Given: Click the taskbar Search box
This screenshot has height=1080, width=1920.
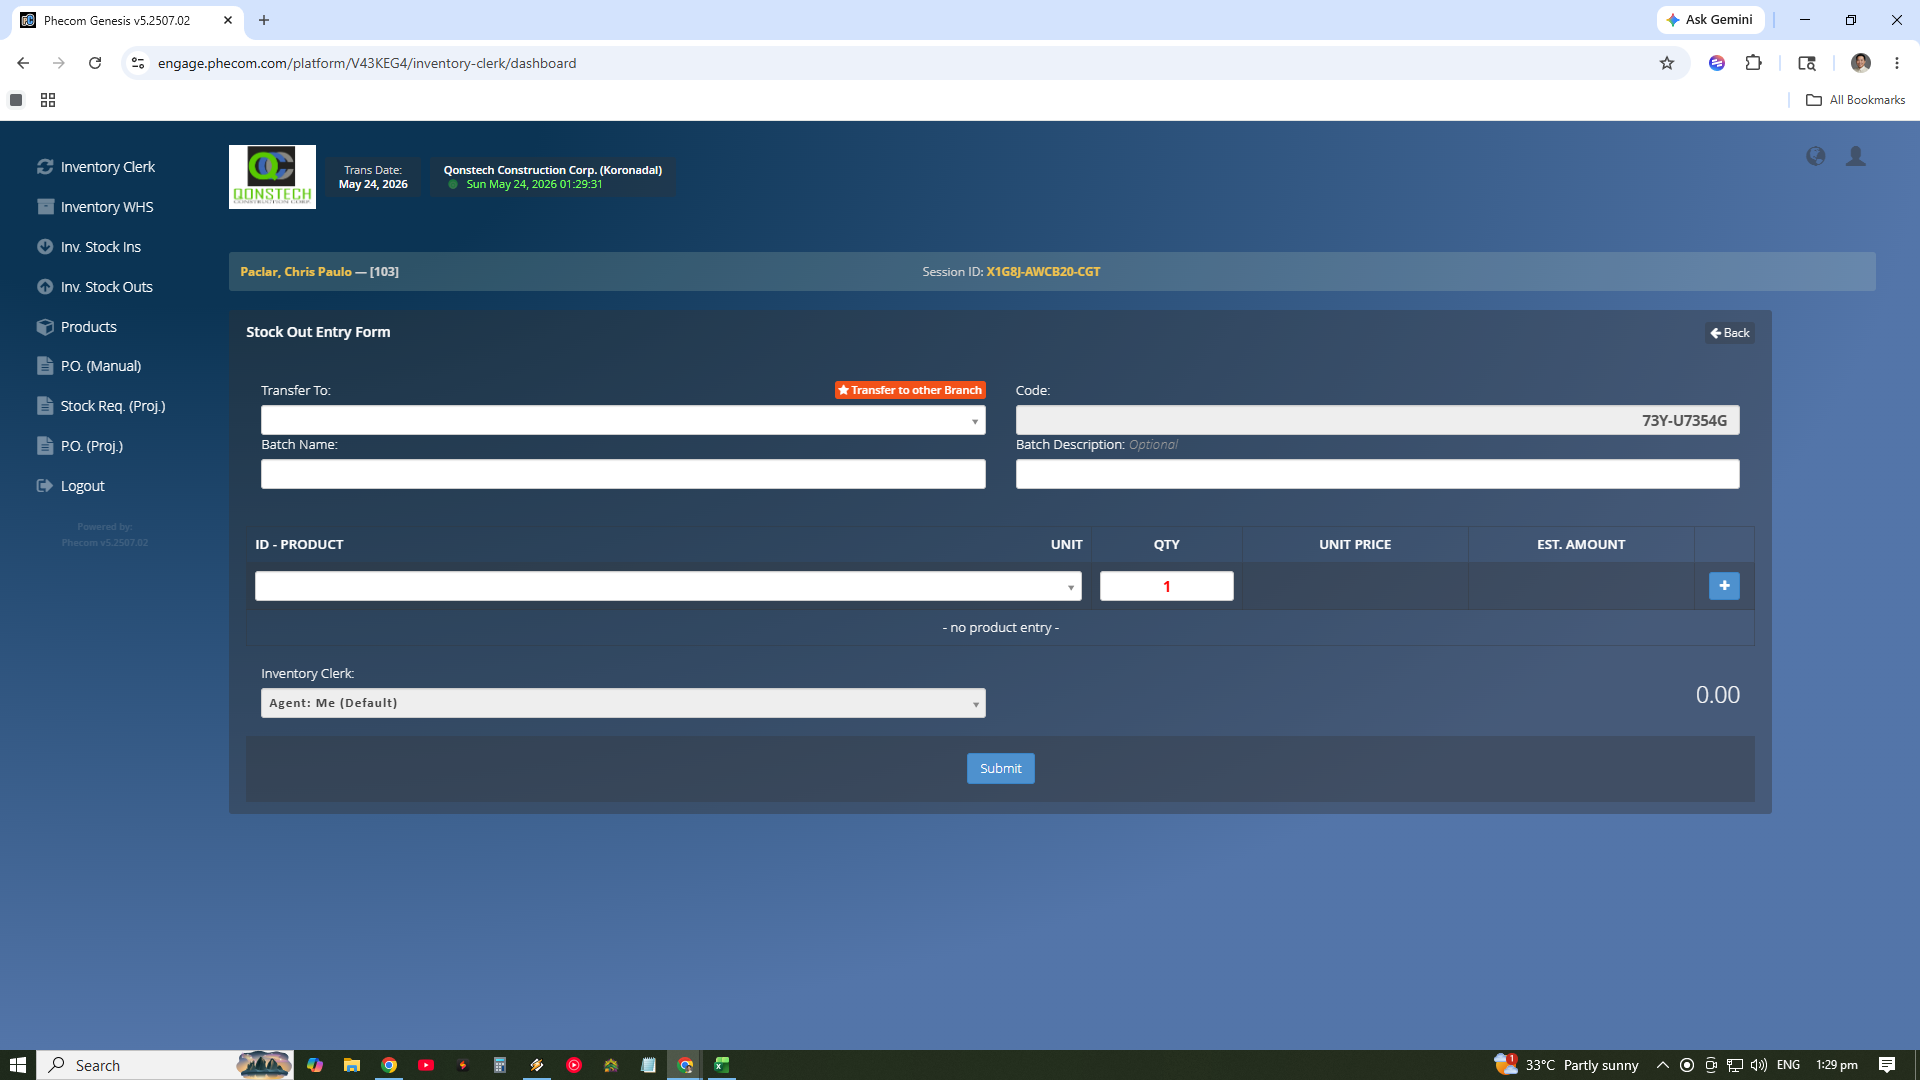Looking at the screenshot, I should pyautogui.click(x=165, y=1065).
